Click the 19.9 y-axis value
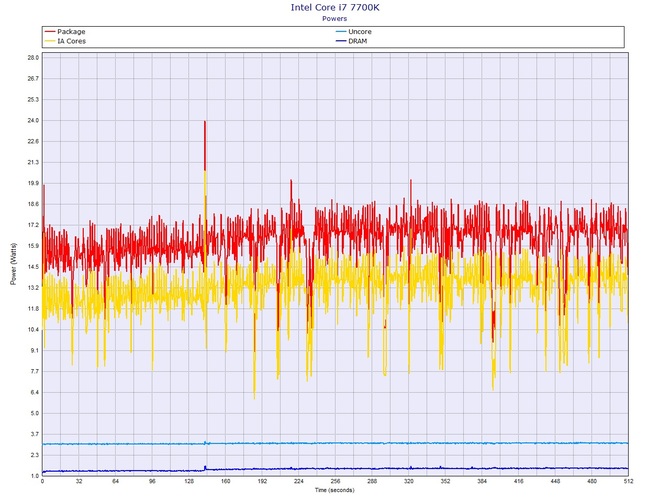This screenshot has height=502, width=670. (x=33, y=183)
